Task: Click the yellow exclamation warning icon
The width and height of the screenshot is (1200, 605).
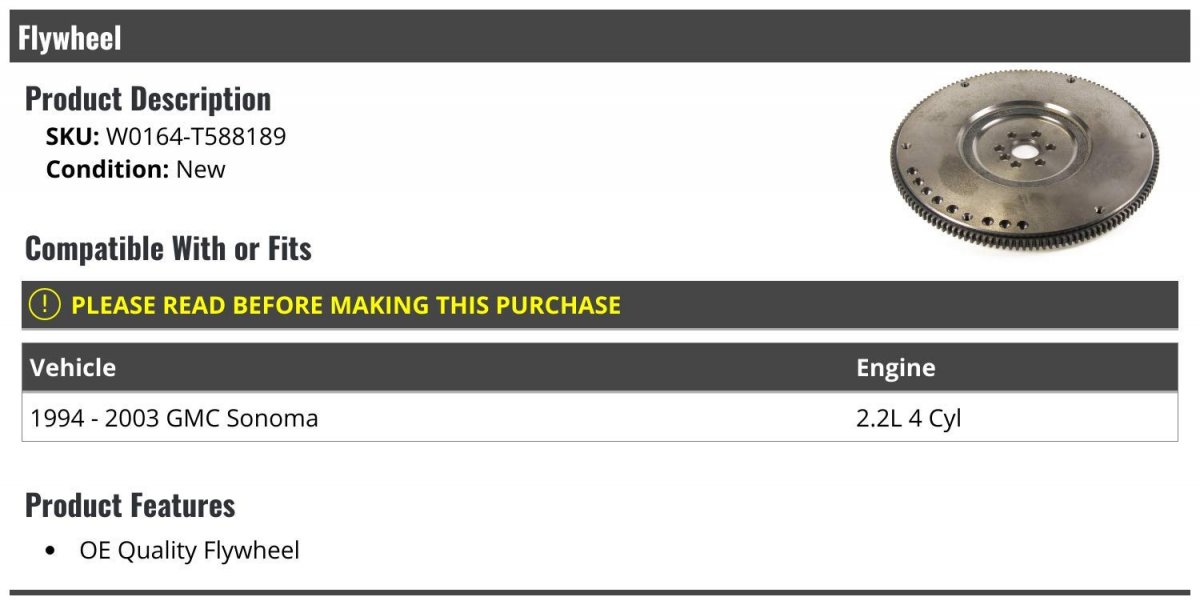Action: (x=44, y=304)
